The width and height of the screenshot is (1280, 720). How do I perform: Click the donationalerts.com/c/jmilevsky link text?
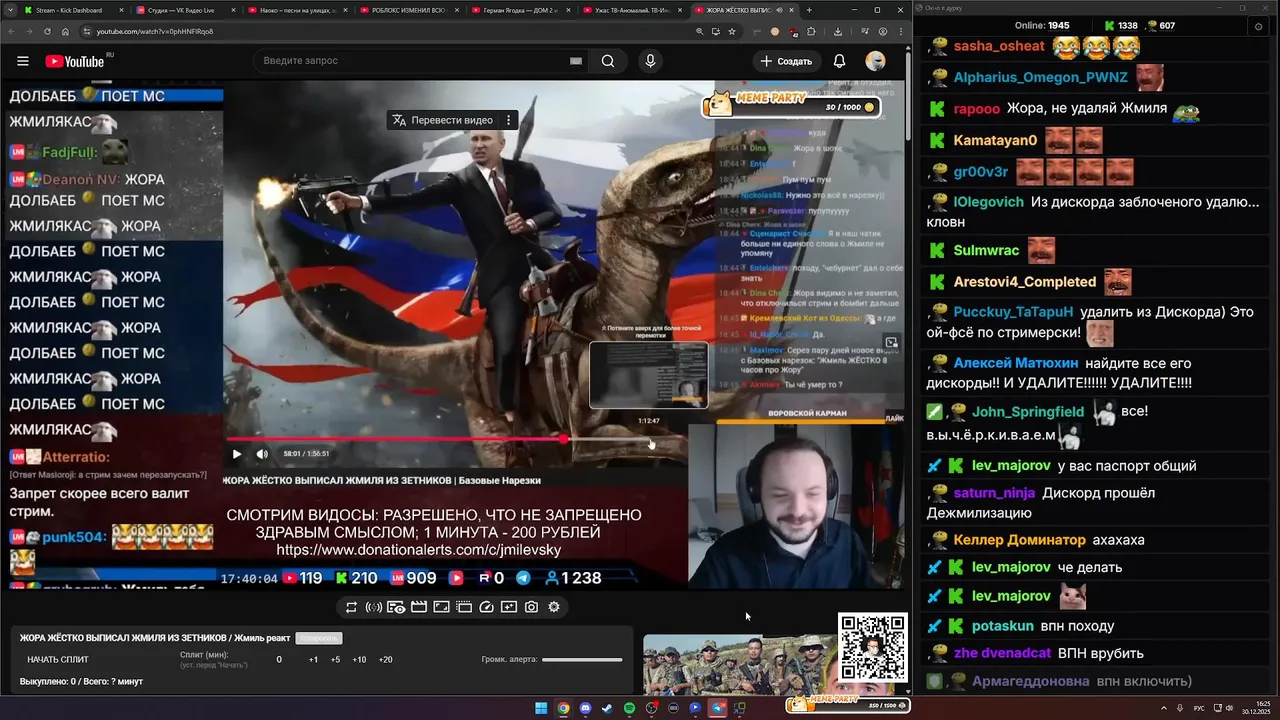point(419,550)
